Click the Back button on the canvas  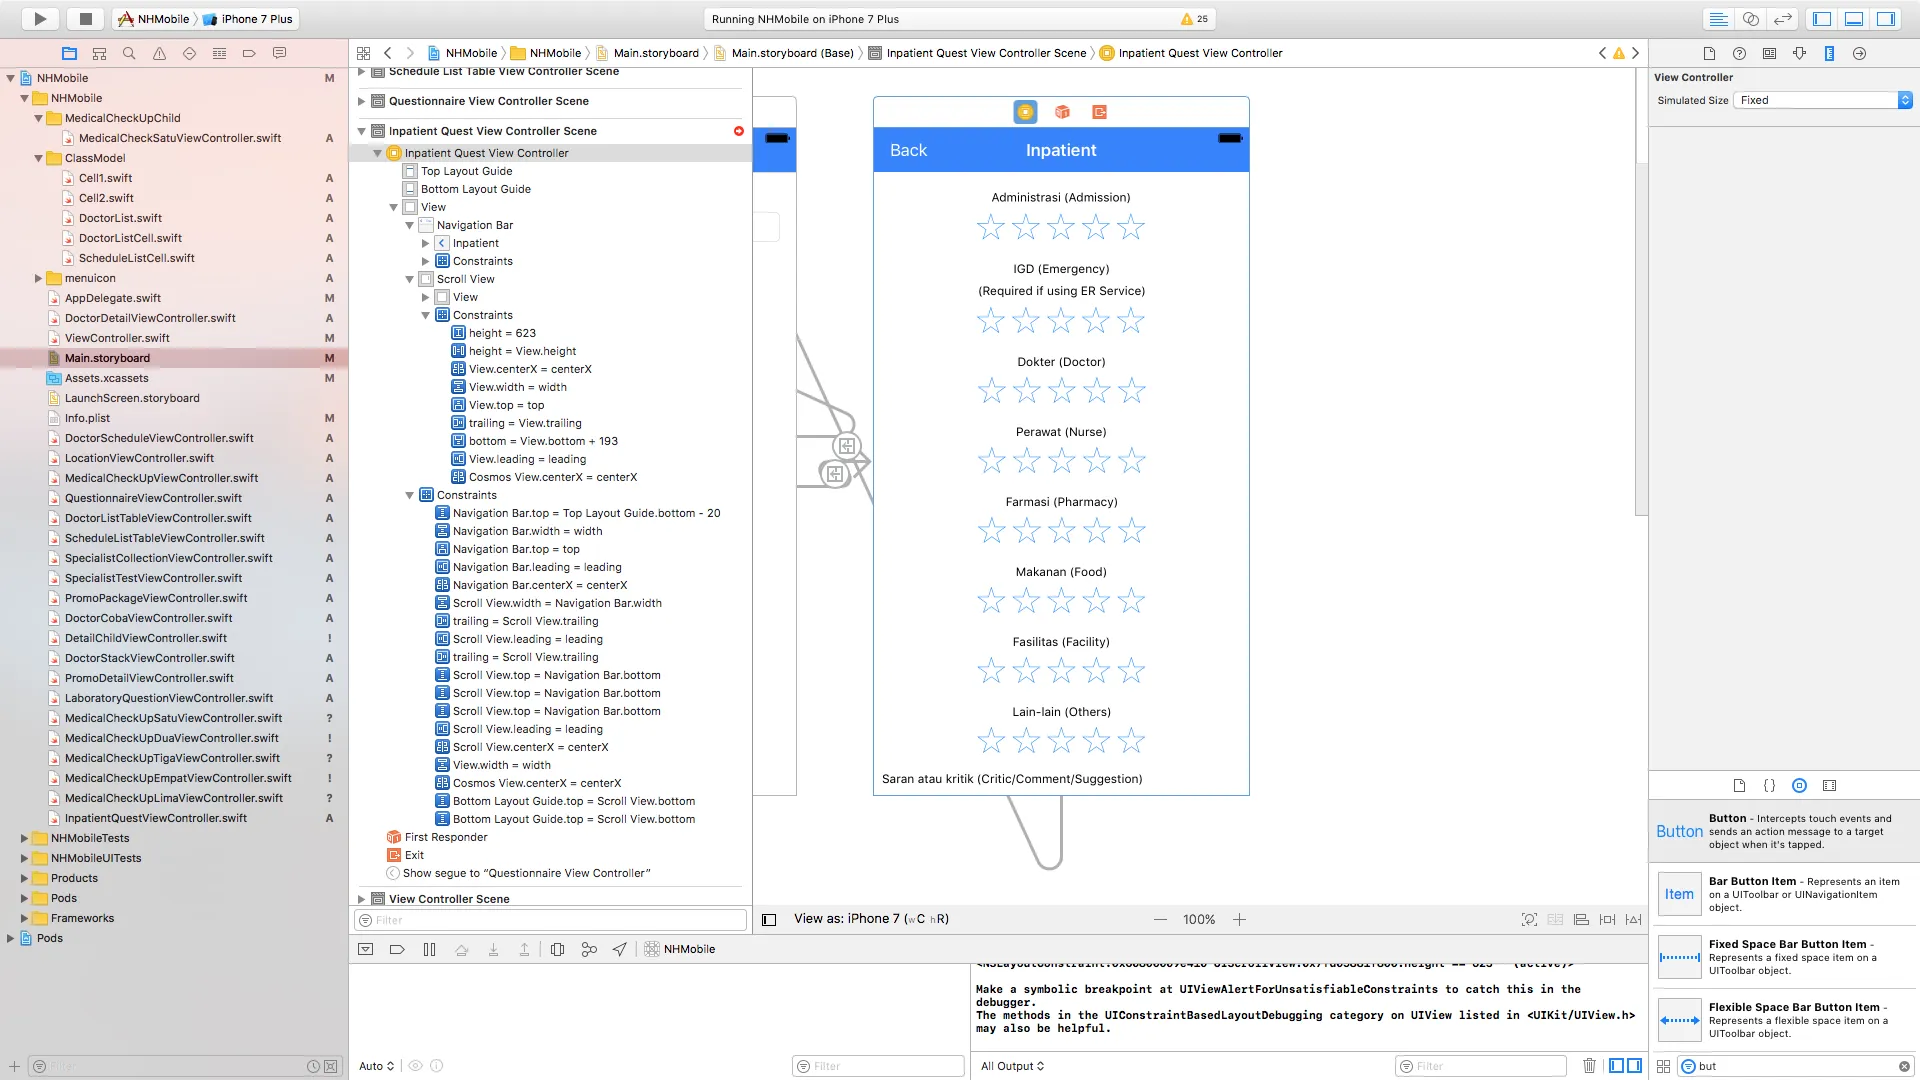click(908, 150)
